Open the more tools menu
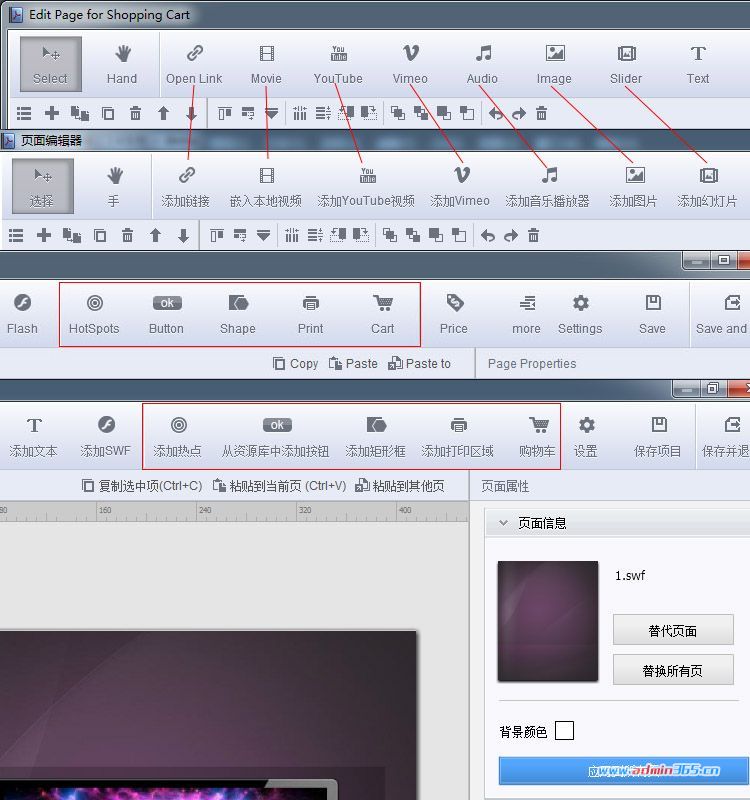 527,314
